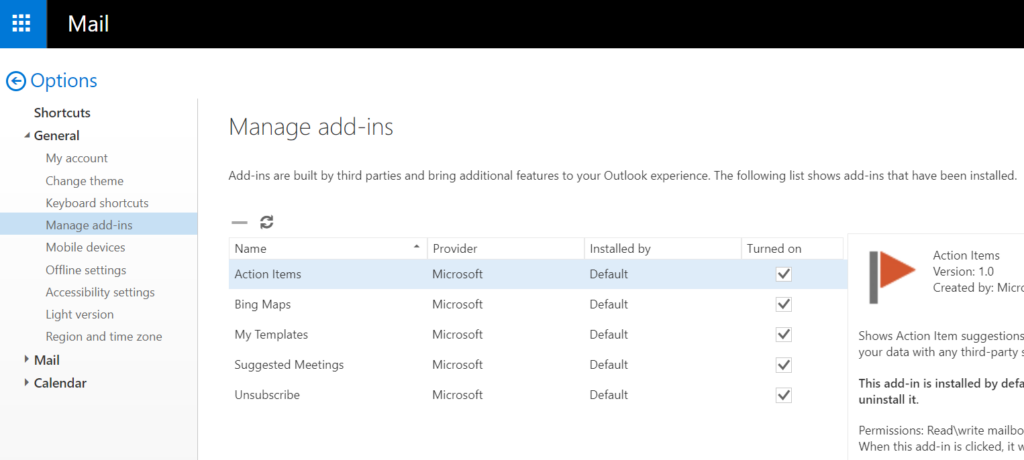The image size is (1024, 460).
Task: Click the General section label
Action: [57, 136]
